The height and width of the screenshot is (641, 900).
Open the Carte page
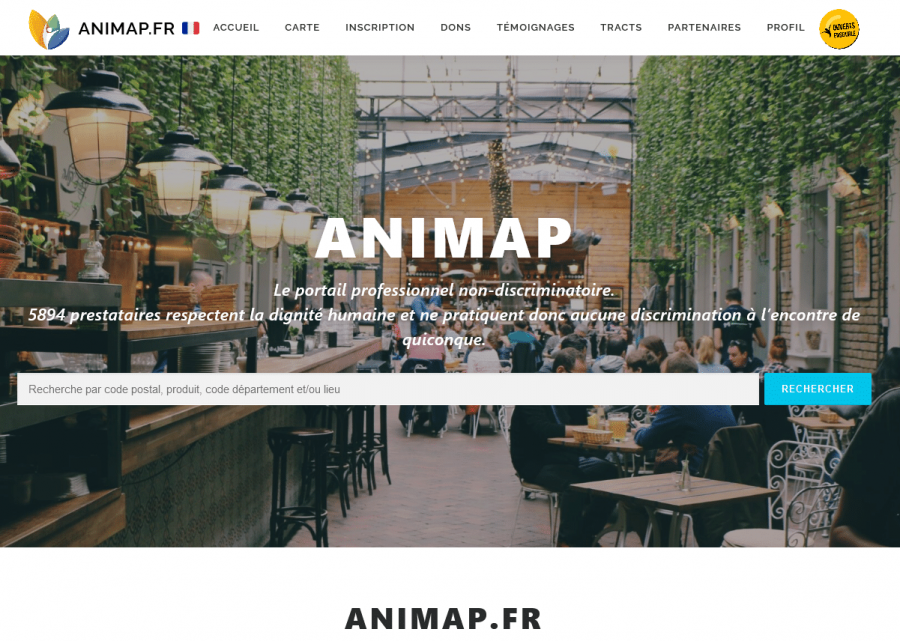(x=302, y=28)
